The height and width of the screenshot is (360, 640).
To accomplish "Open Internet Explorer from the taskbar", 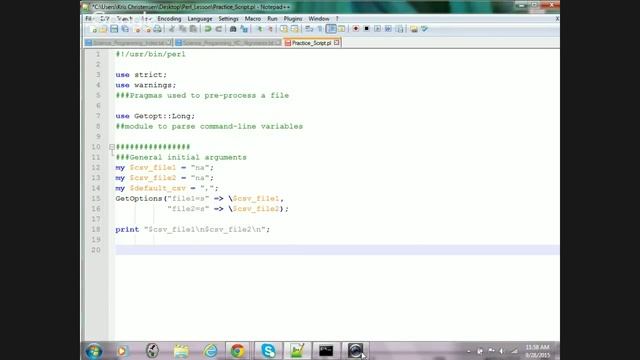I will pos(211,351).
